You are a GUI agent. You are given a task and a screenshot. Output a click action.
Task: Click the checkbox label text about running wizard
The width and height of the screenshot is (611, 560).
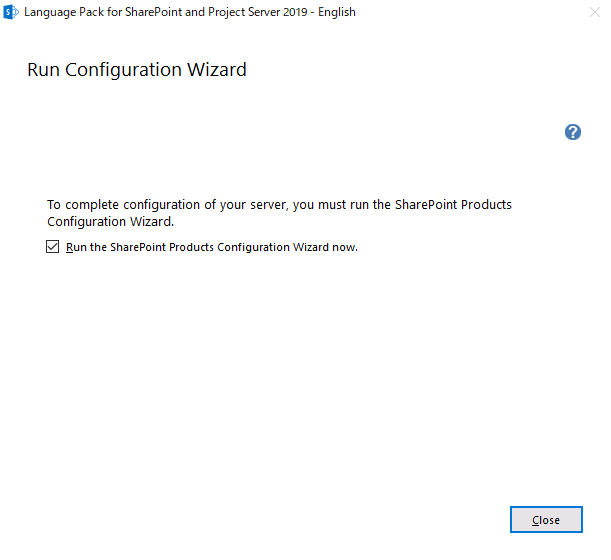(x=212, y=247)
